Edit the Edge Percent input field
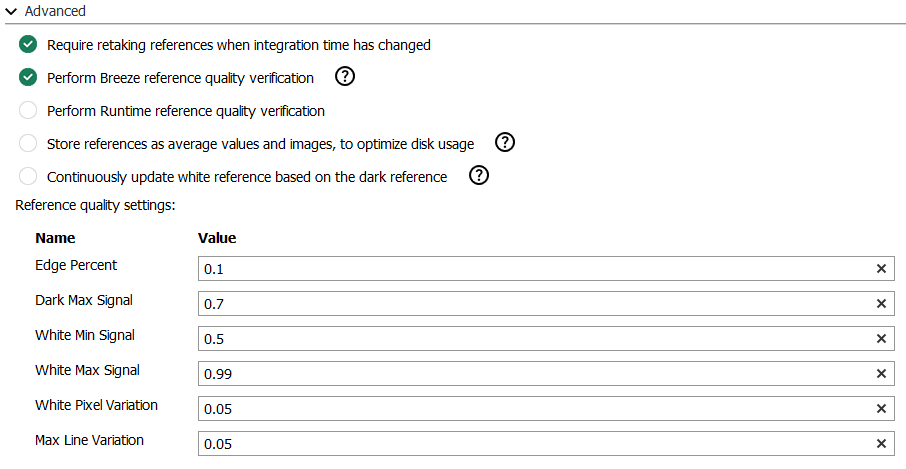906x469 pixels. pyautogui.click(x=530, y=269)
